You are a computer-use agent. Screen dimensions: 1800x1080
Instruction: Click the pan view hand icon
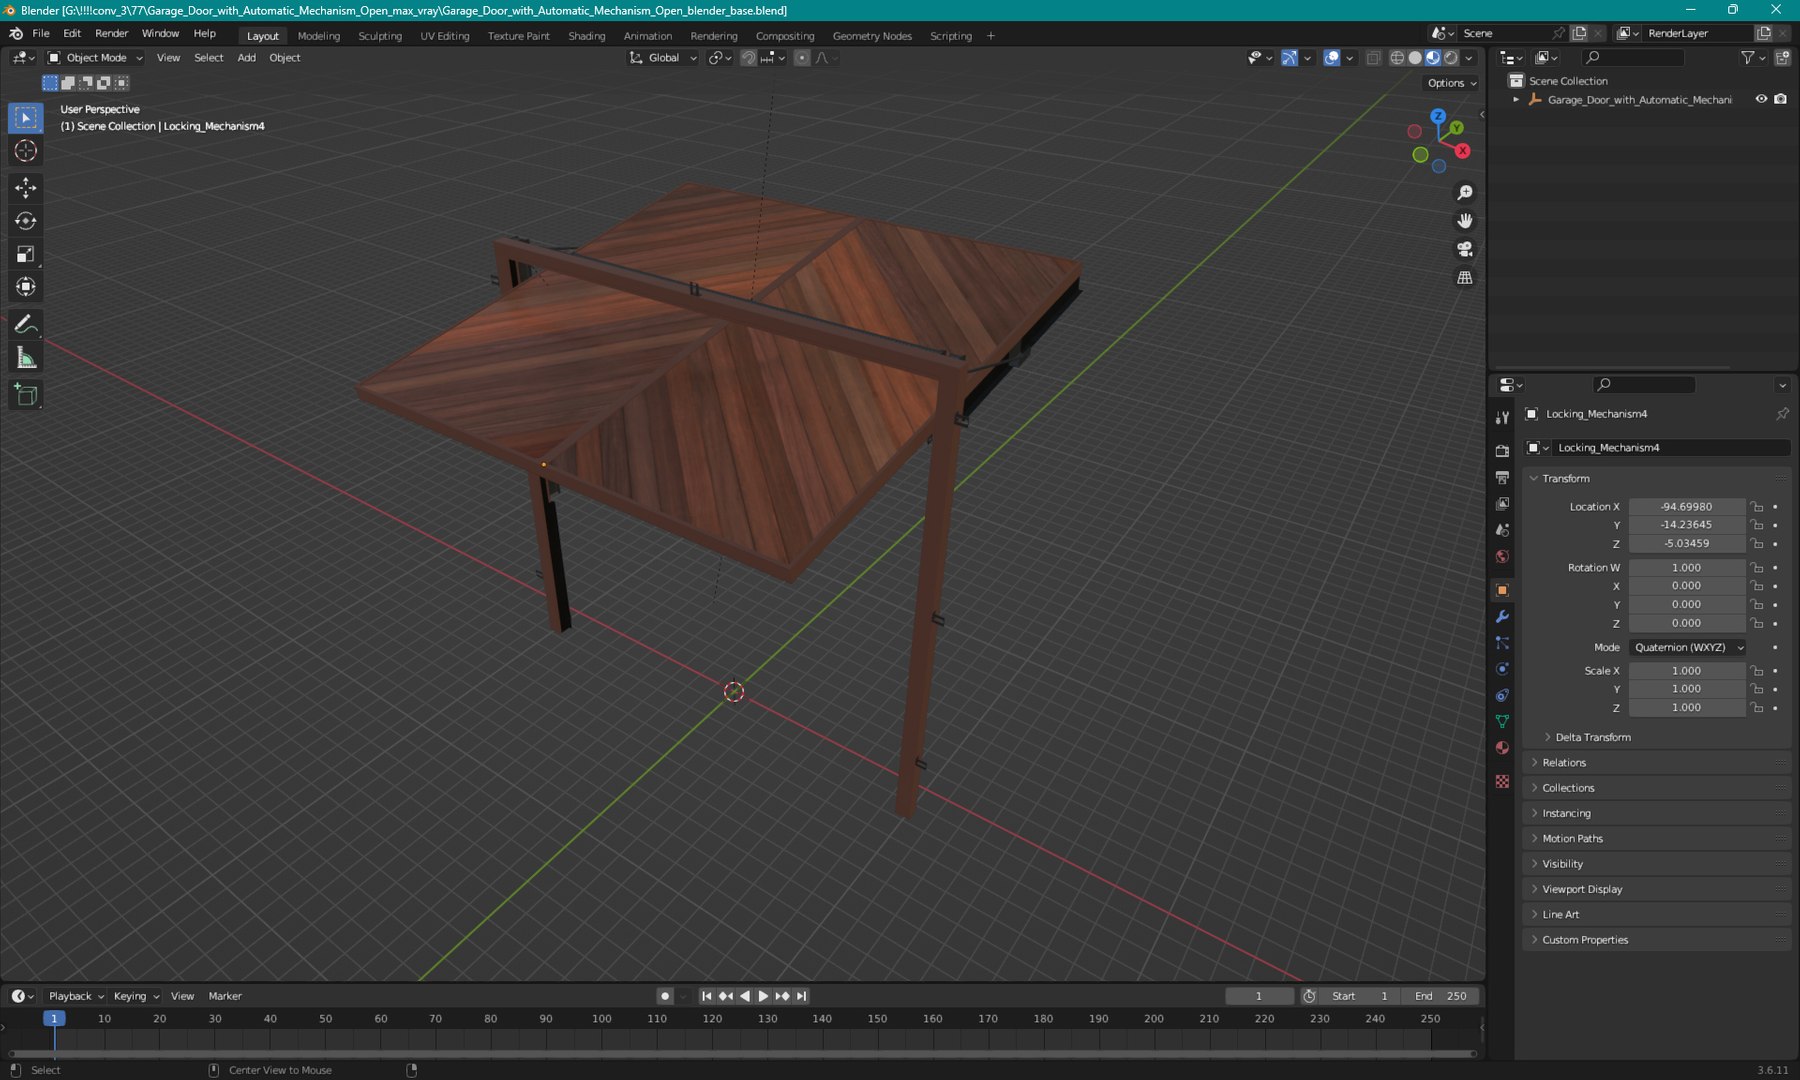pyautogui.click(x=1465, y=221)
